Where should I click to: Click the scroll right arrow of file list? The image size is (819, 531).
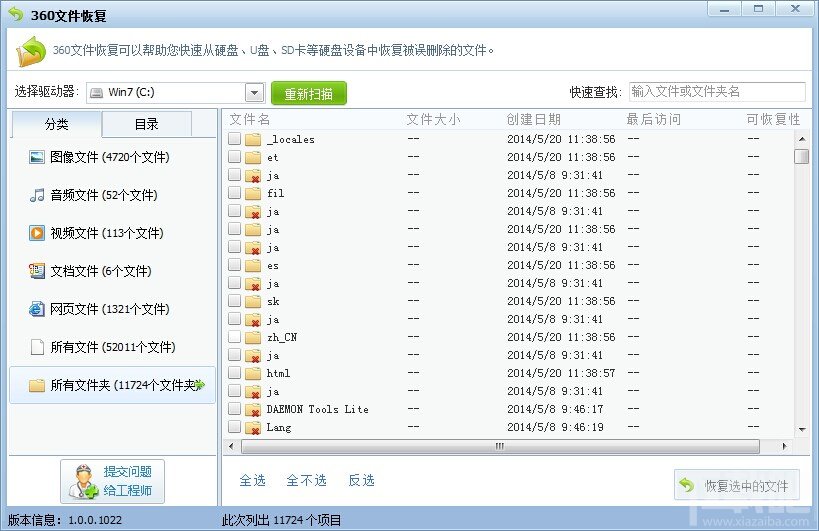784,446
